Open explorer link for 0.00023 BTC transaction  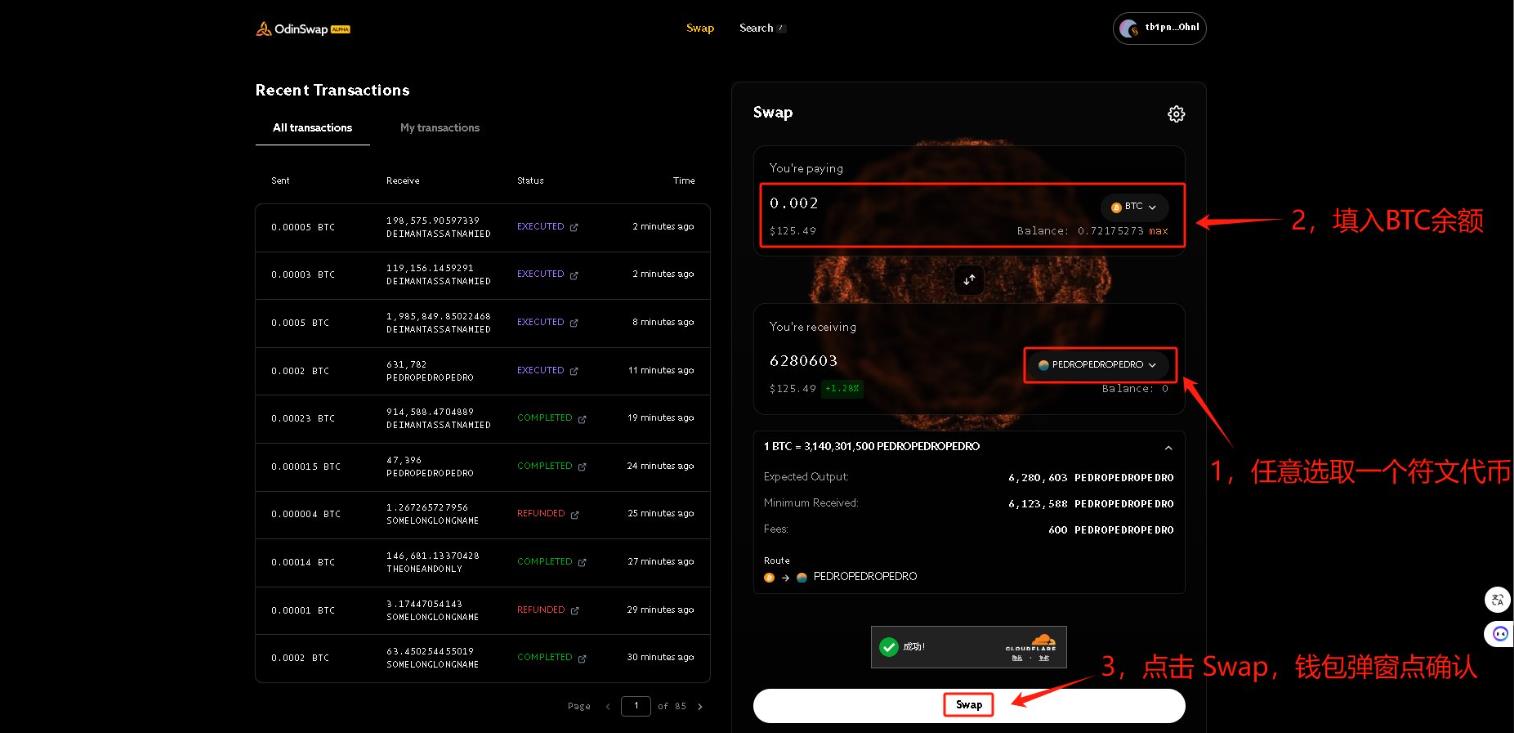click(x=582, y=418)
